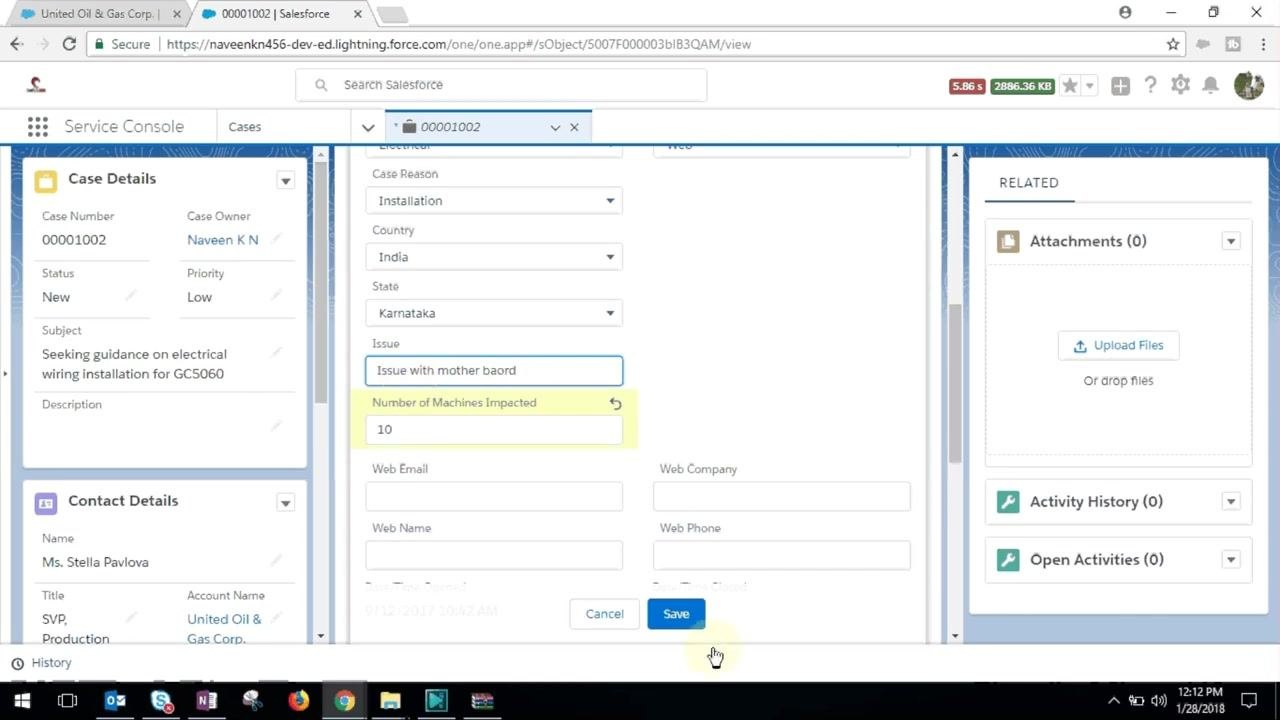The height and width of the screenshot is (720, 1280).
Task: Switch to the Related tab
Action: coord(1029,183)
